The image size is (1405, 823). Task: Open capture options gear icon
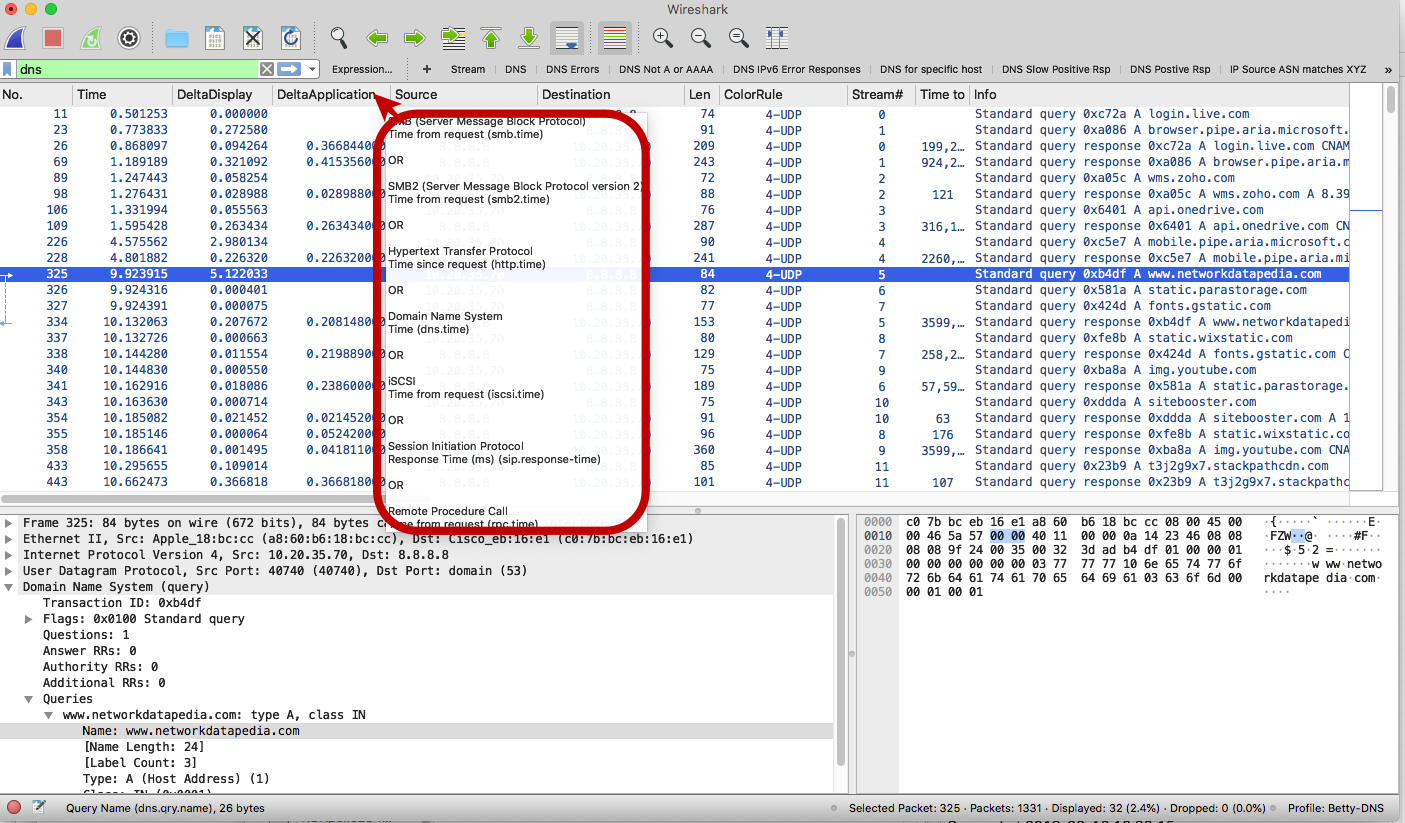tap(129, 38)
